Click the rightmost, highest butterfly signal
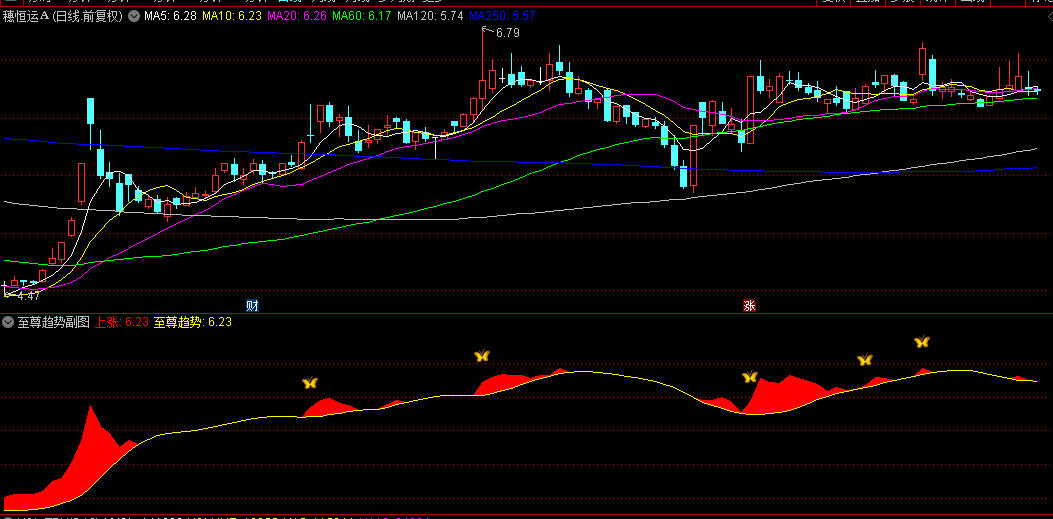The width and height of the screenshot is (1053, 519). (922, 342)
